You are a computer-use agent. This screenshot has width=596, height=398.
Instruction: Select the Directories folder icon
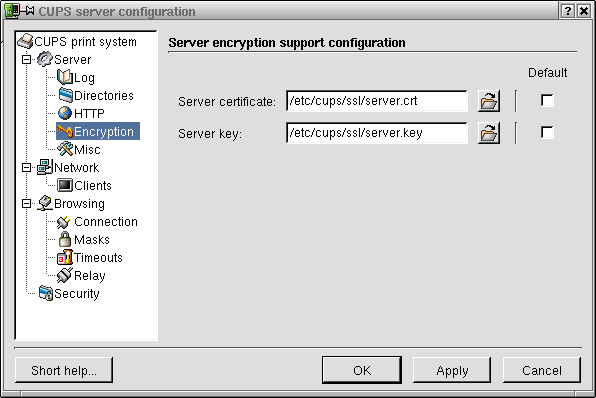[65, 95]
